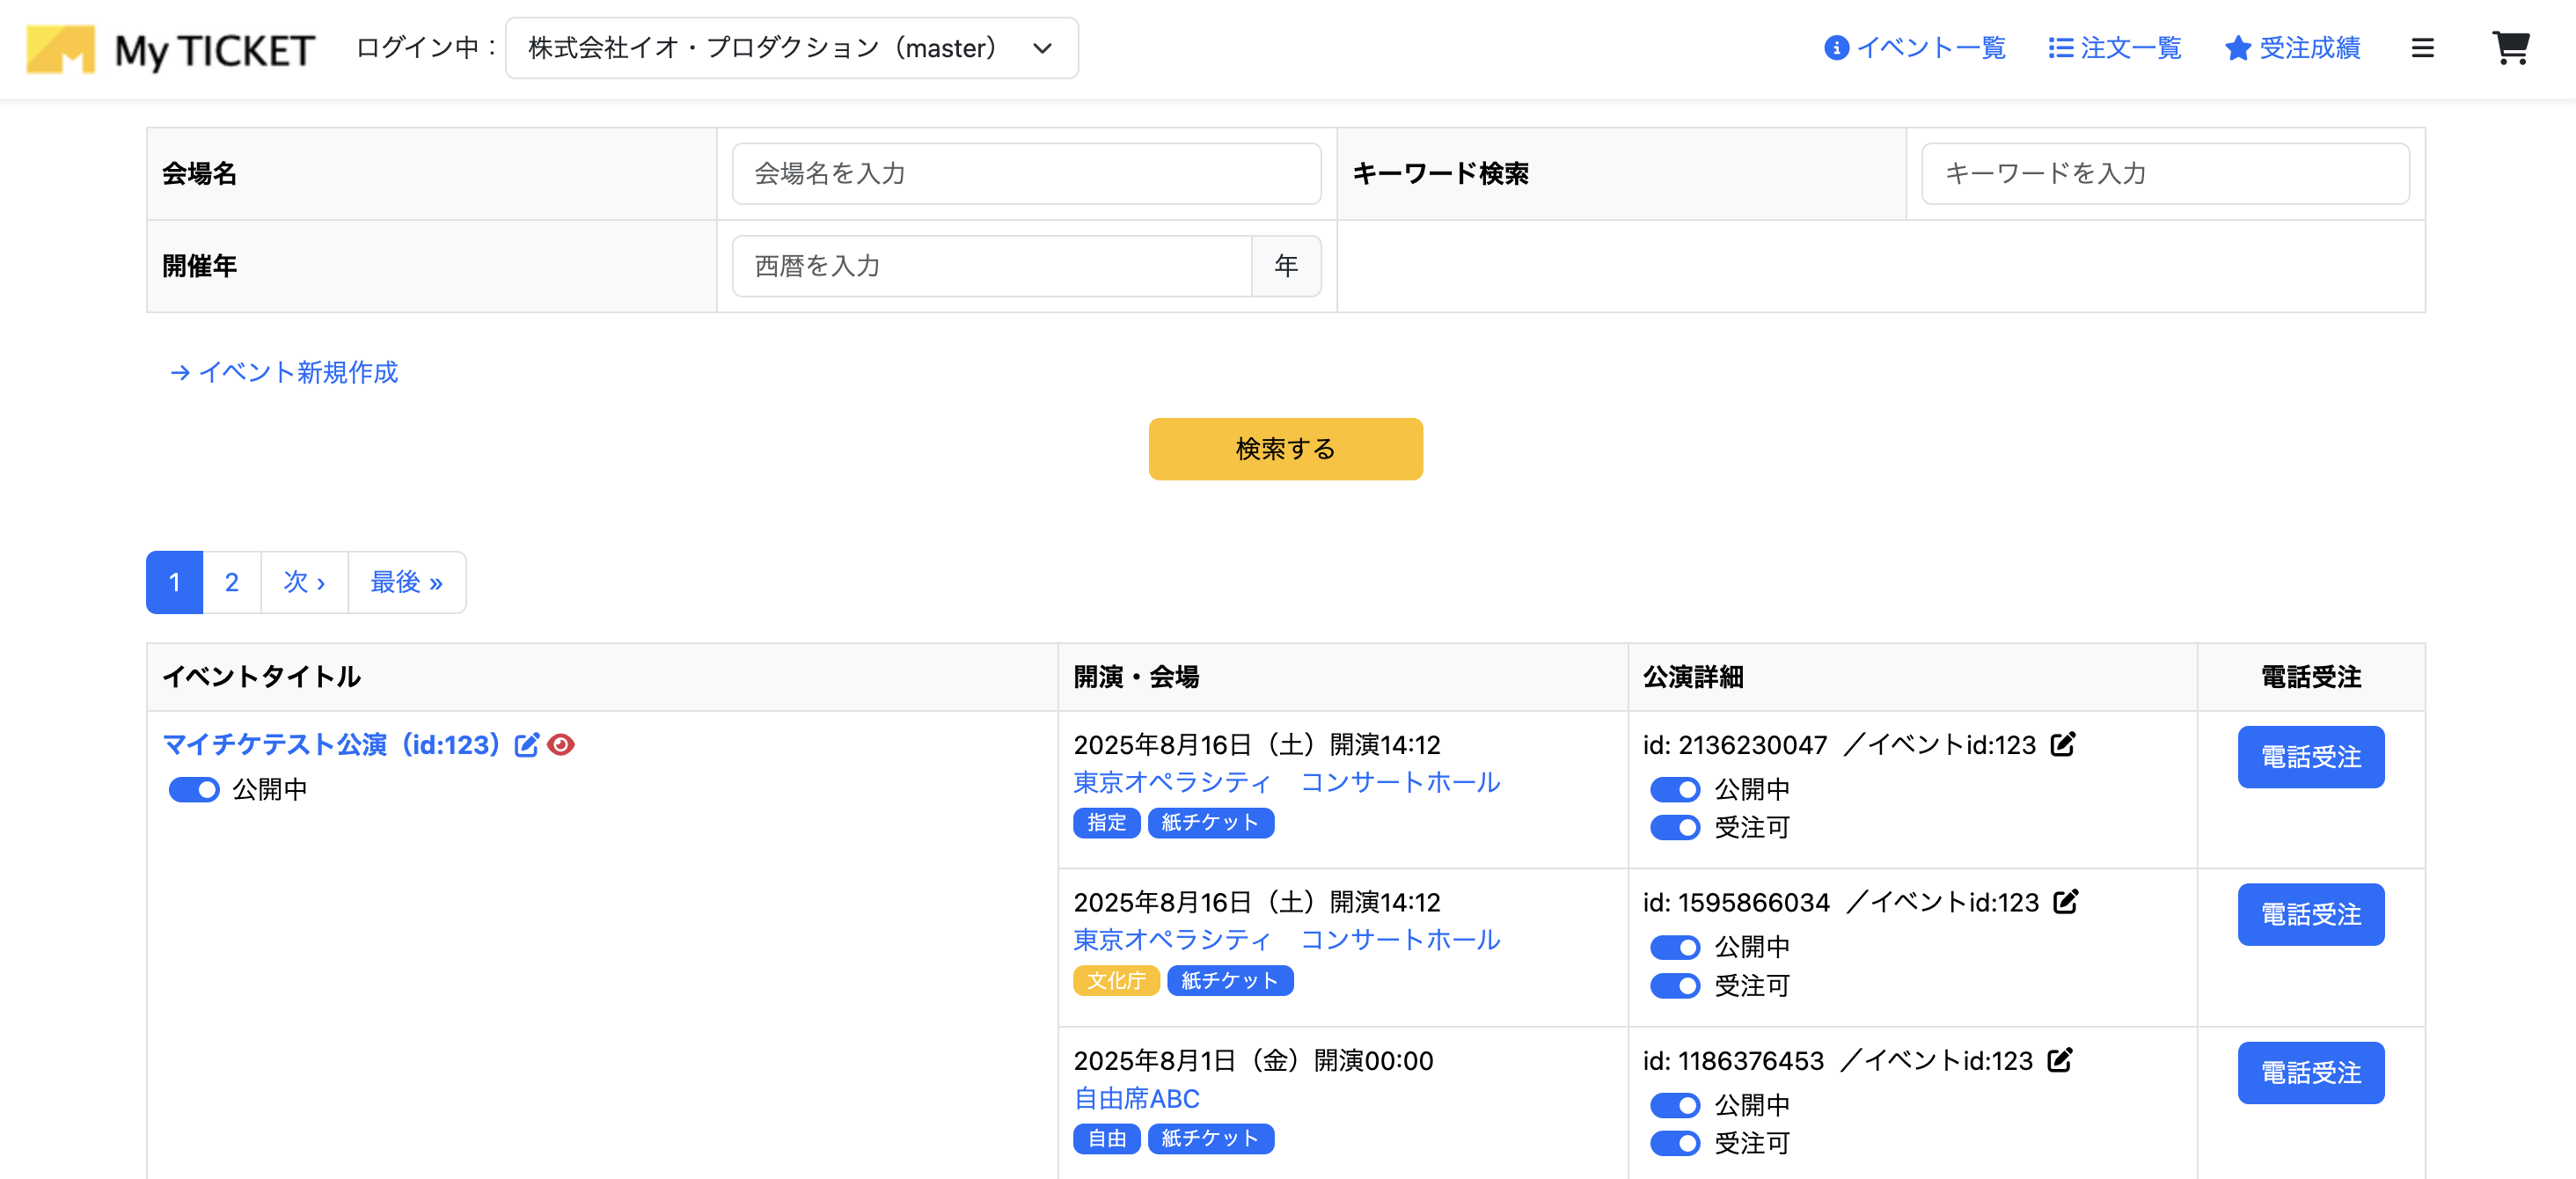
Task: Click 電話受注 button for 自由席ABC performance
Action: (x=2310, y=1073)
